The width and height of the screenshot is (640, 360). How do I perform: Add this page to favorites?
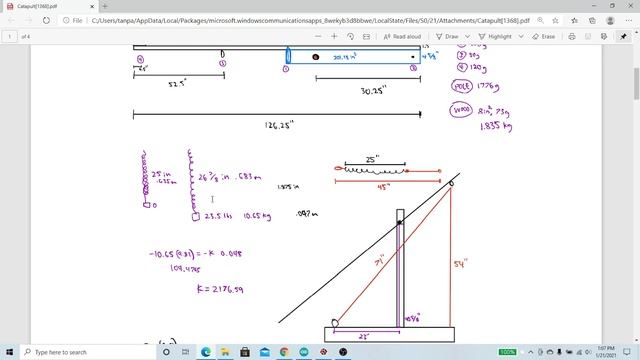[555, 20]
